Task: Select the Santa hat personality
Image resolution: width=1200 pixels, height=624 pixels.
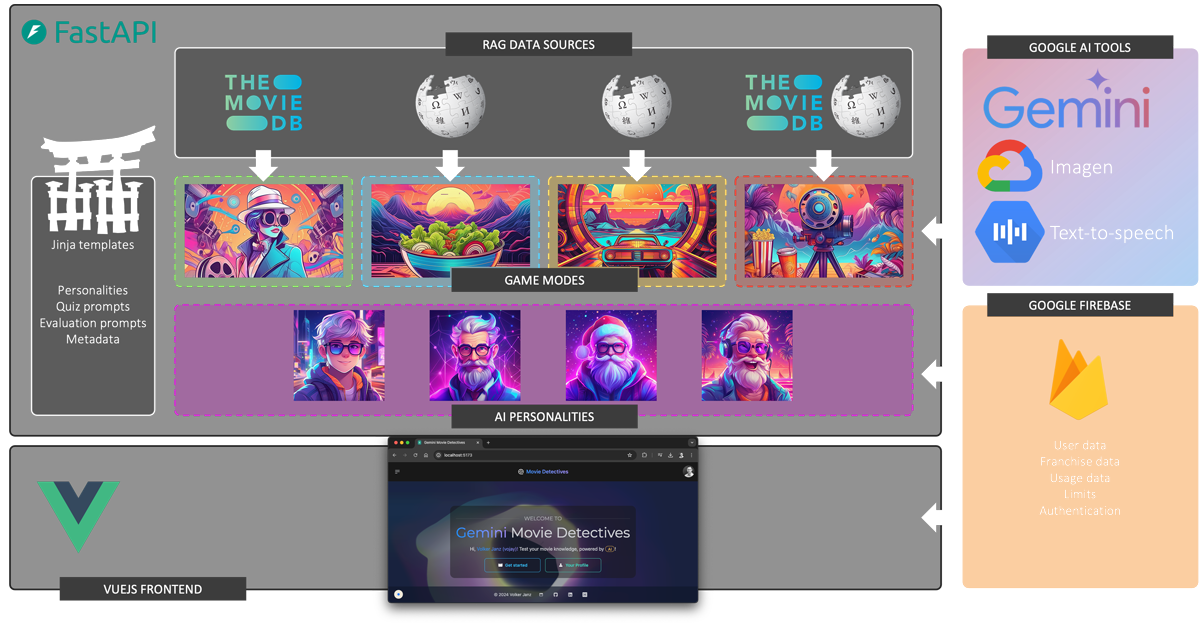Action: click(611, 355)
